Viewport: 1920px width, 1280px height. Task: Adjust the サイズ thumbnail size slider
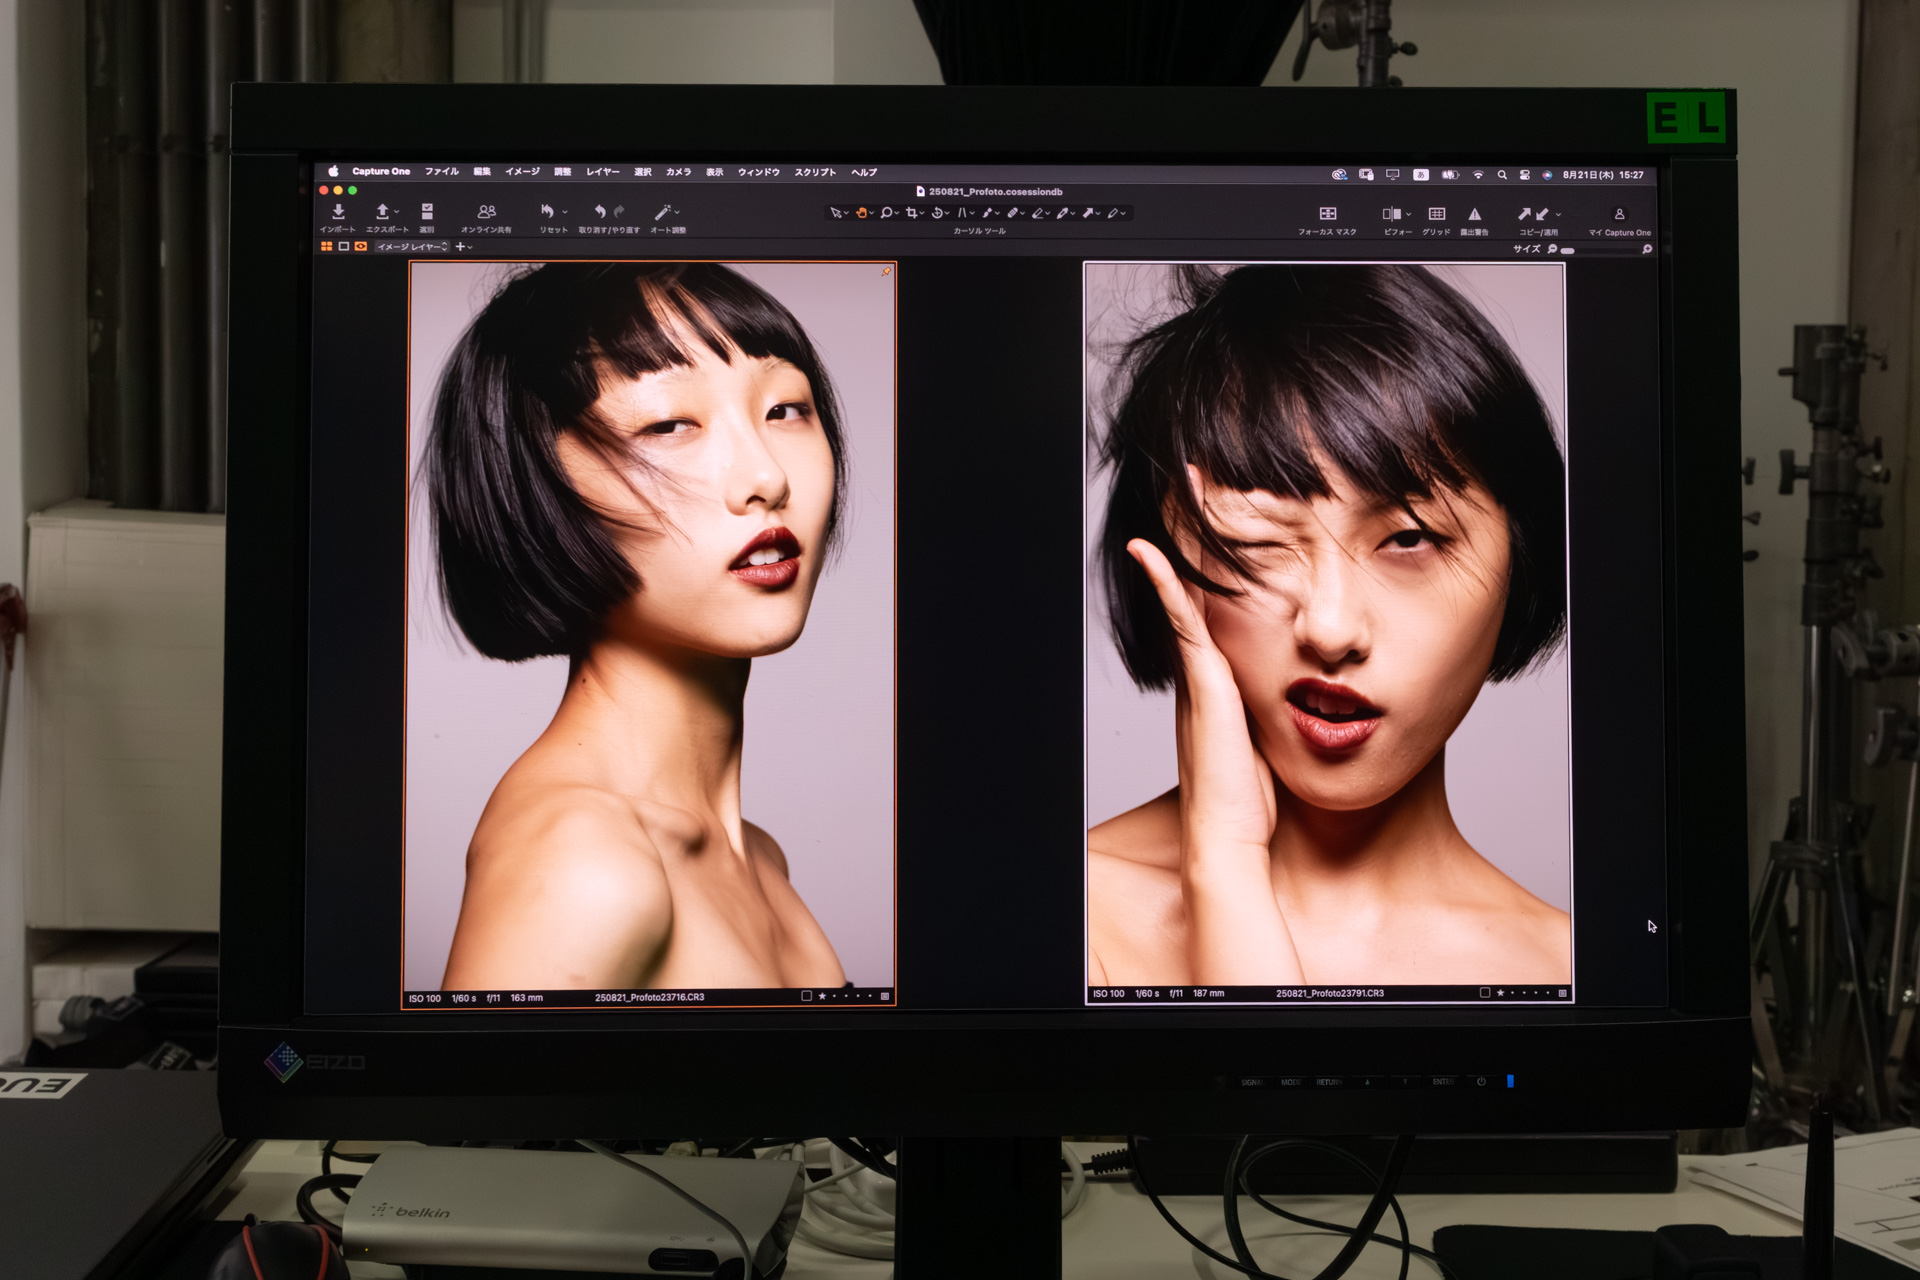pyautogui.click(x=1568, y=250)
